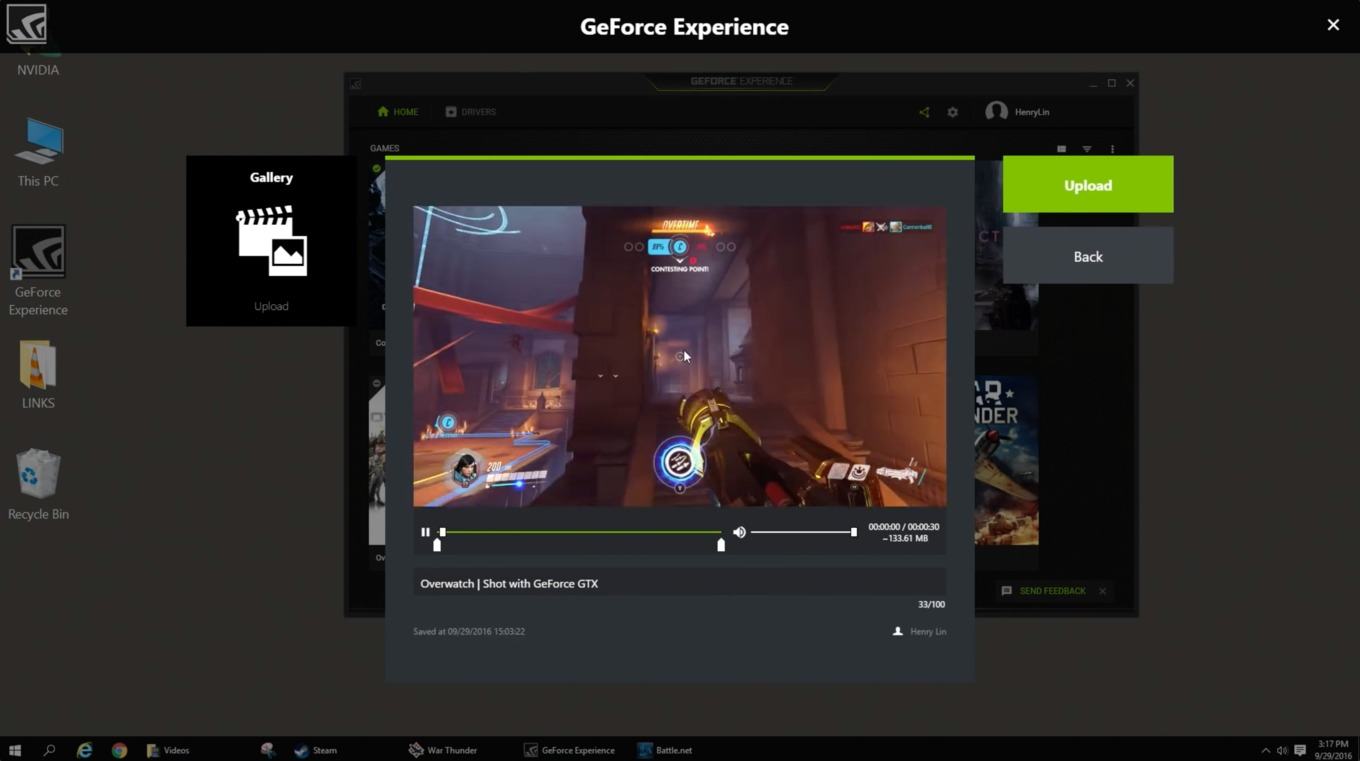Open the Action Center notifications icon
Screen dimensions: 1360x761
[1300, 750]
